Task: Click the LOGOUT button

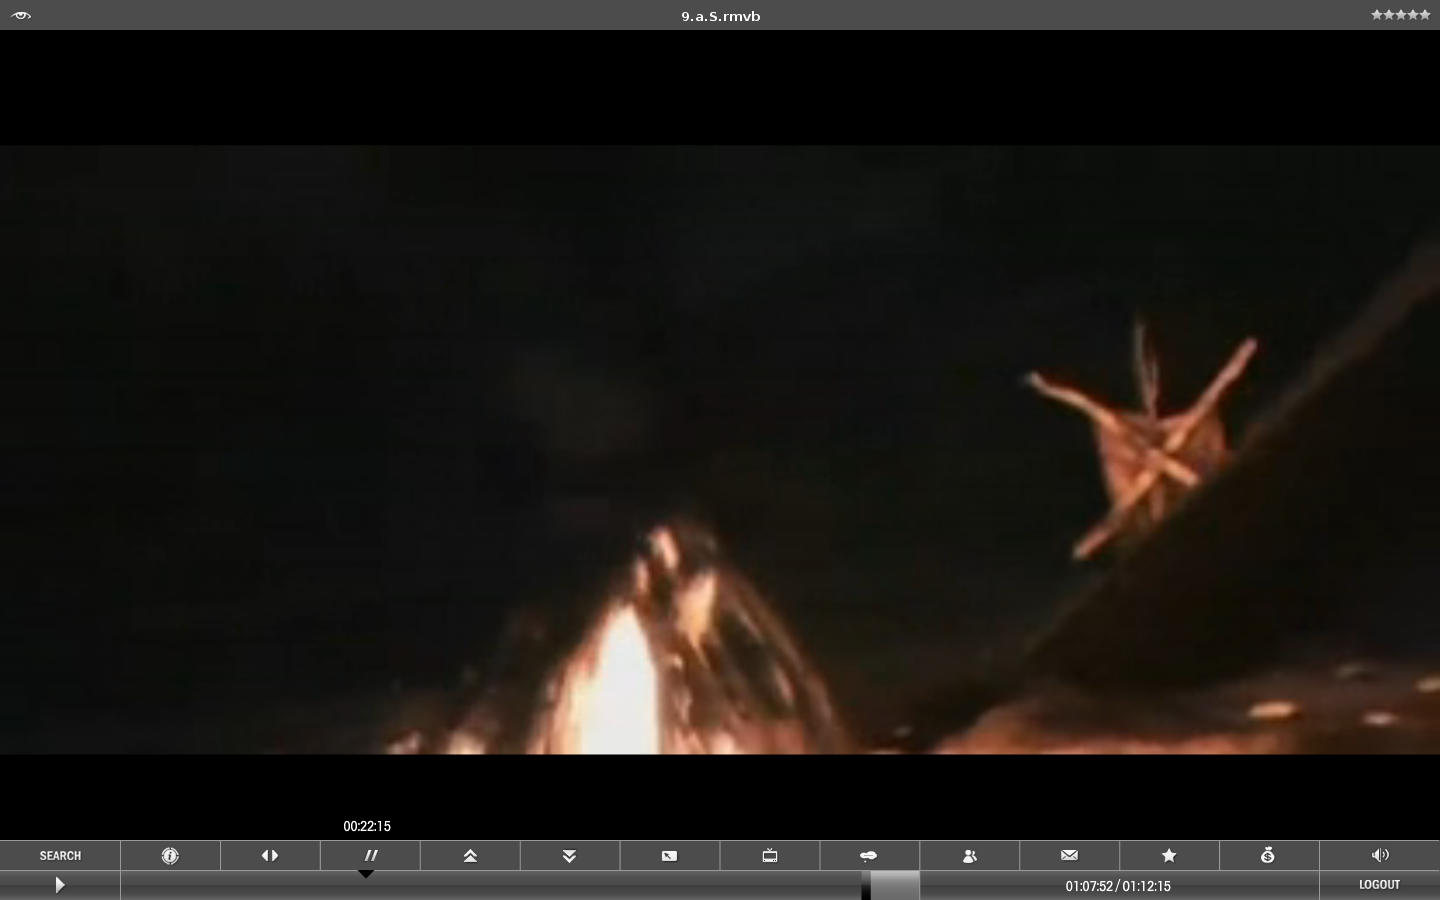Action: click(x=1379, y=885)
